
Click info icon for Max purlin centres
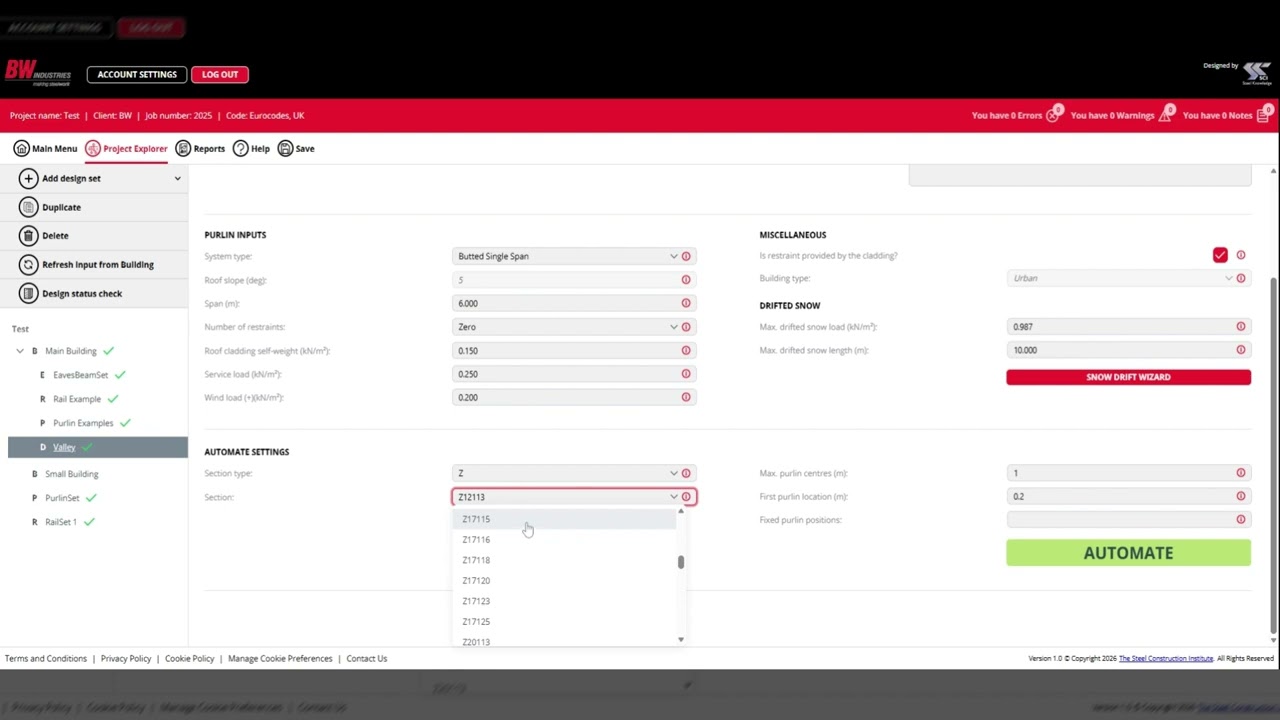pyautogui.click(x=1241, y=473)
